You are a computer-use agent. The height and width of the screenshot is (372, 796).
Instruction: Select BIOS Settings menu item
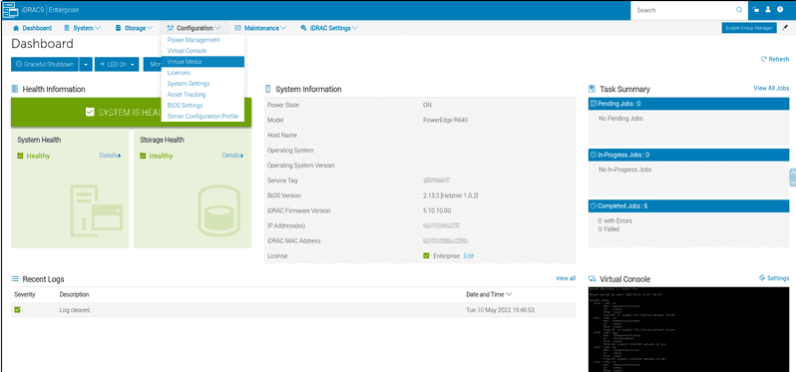point(203,106)
